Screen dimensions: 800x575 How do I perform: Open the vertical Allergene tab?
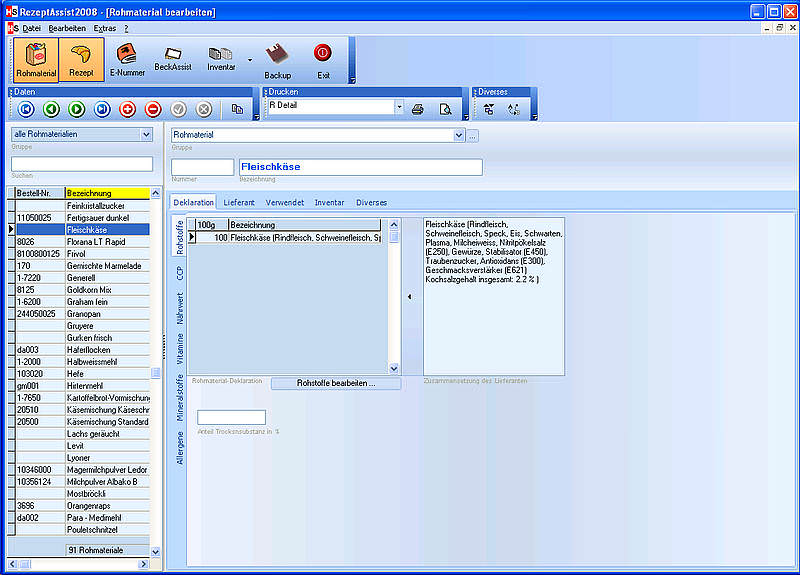pos(180,448)
